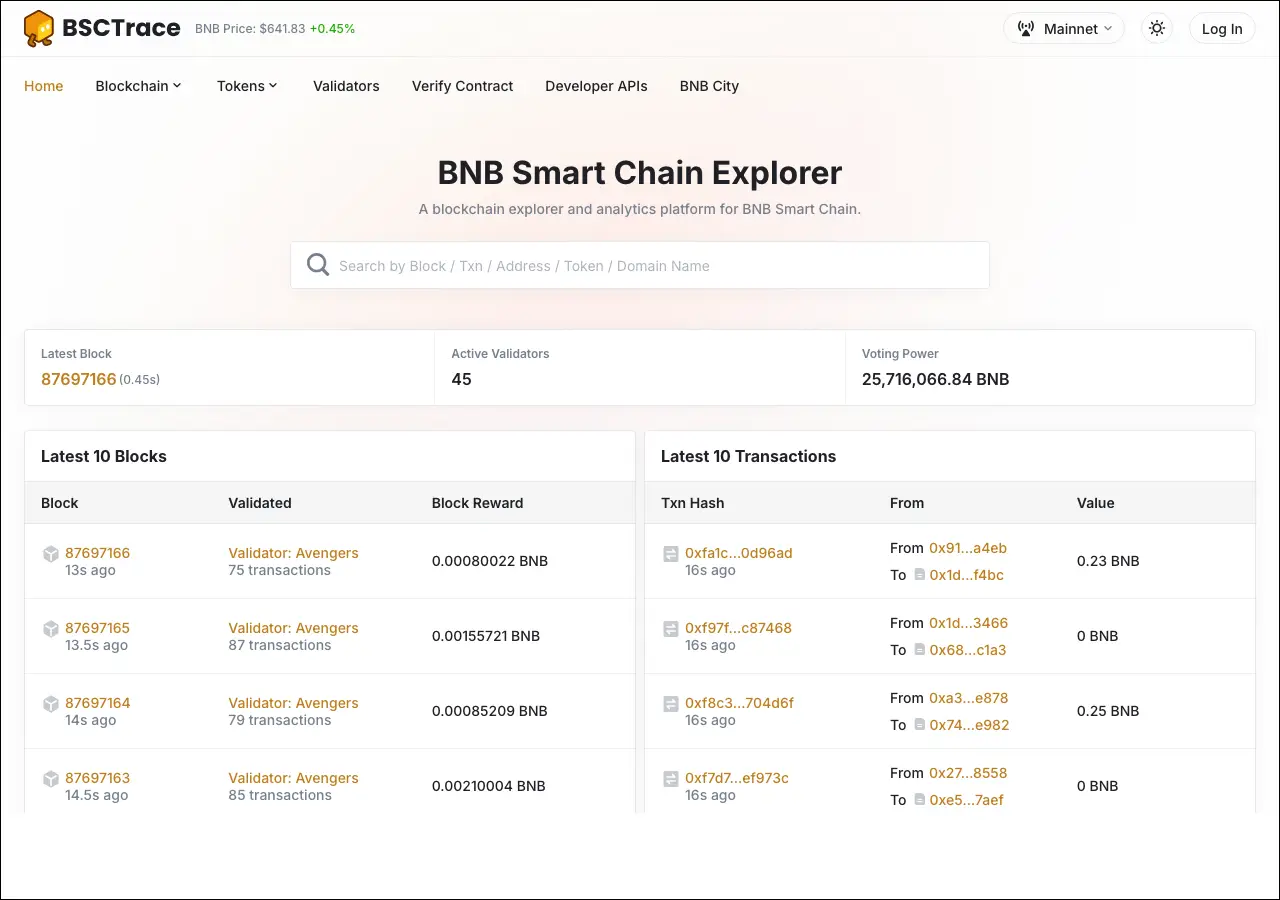Viewport: 1280px width, 900px height.
Task: Click the contract icon next to 0x1d...f4bc
Action: point(919,575)
